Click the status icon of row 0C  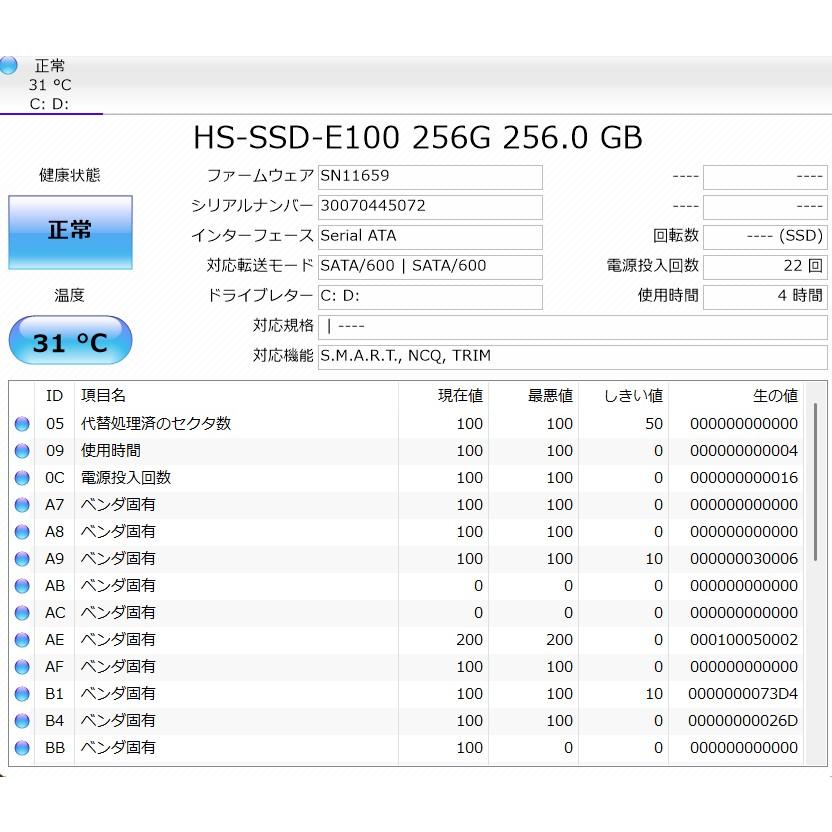22,478
